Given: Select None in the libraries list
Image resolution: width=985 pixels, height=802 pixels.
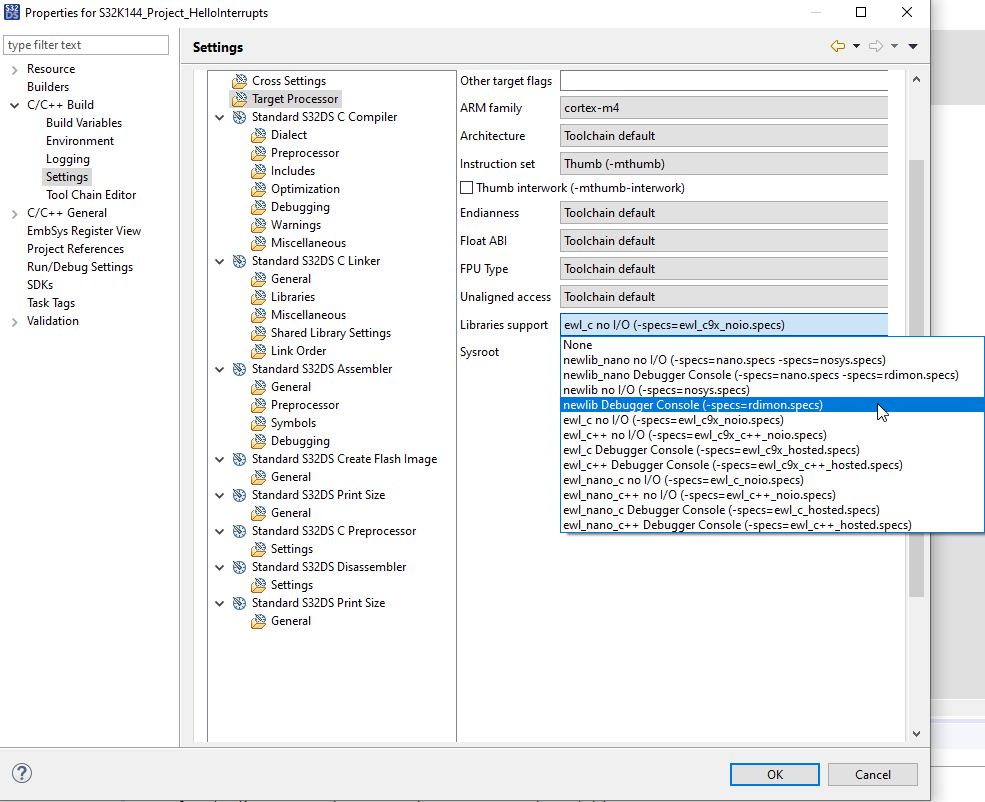Looking at the screenshot, I should tap(578, 345).
